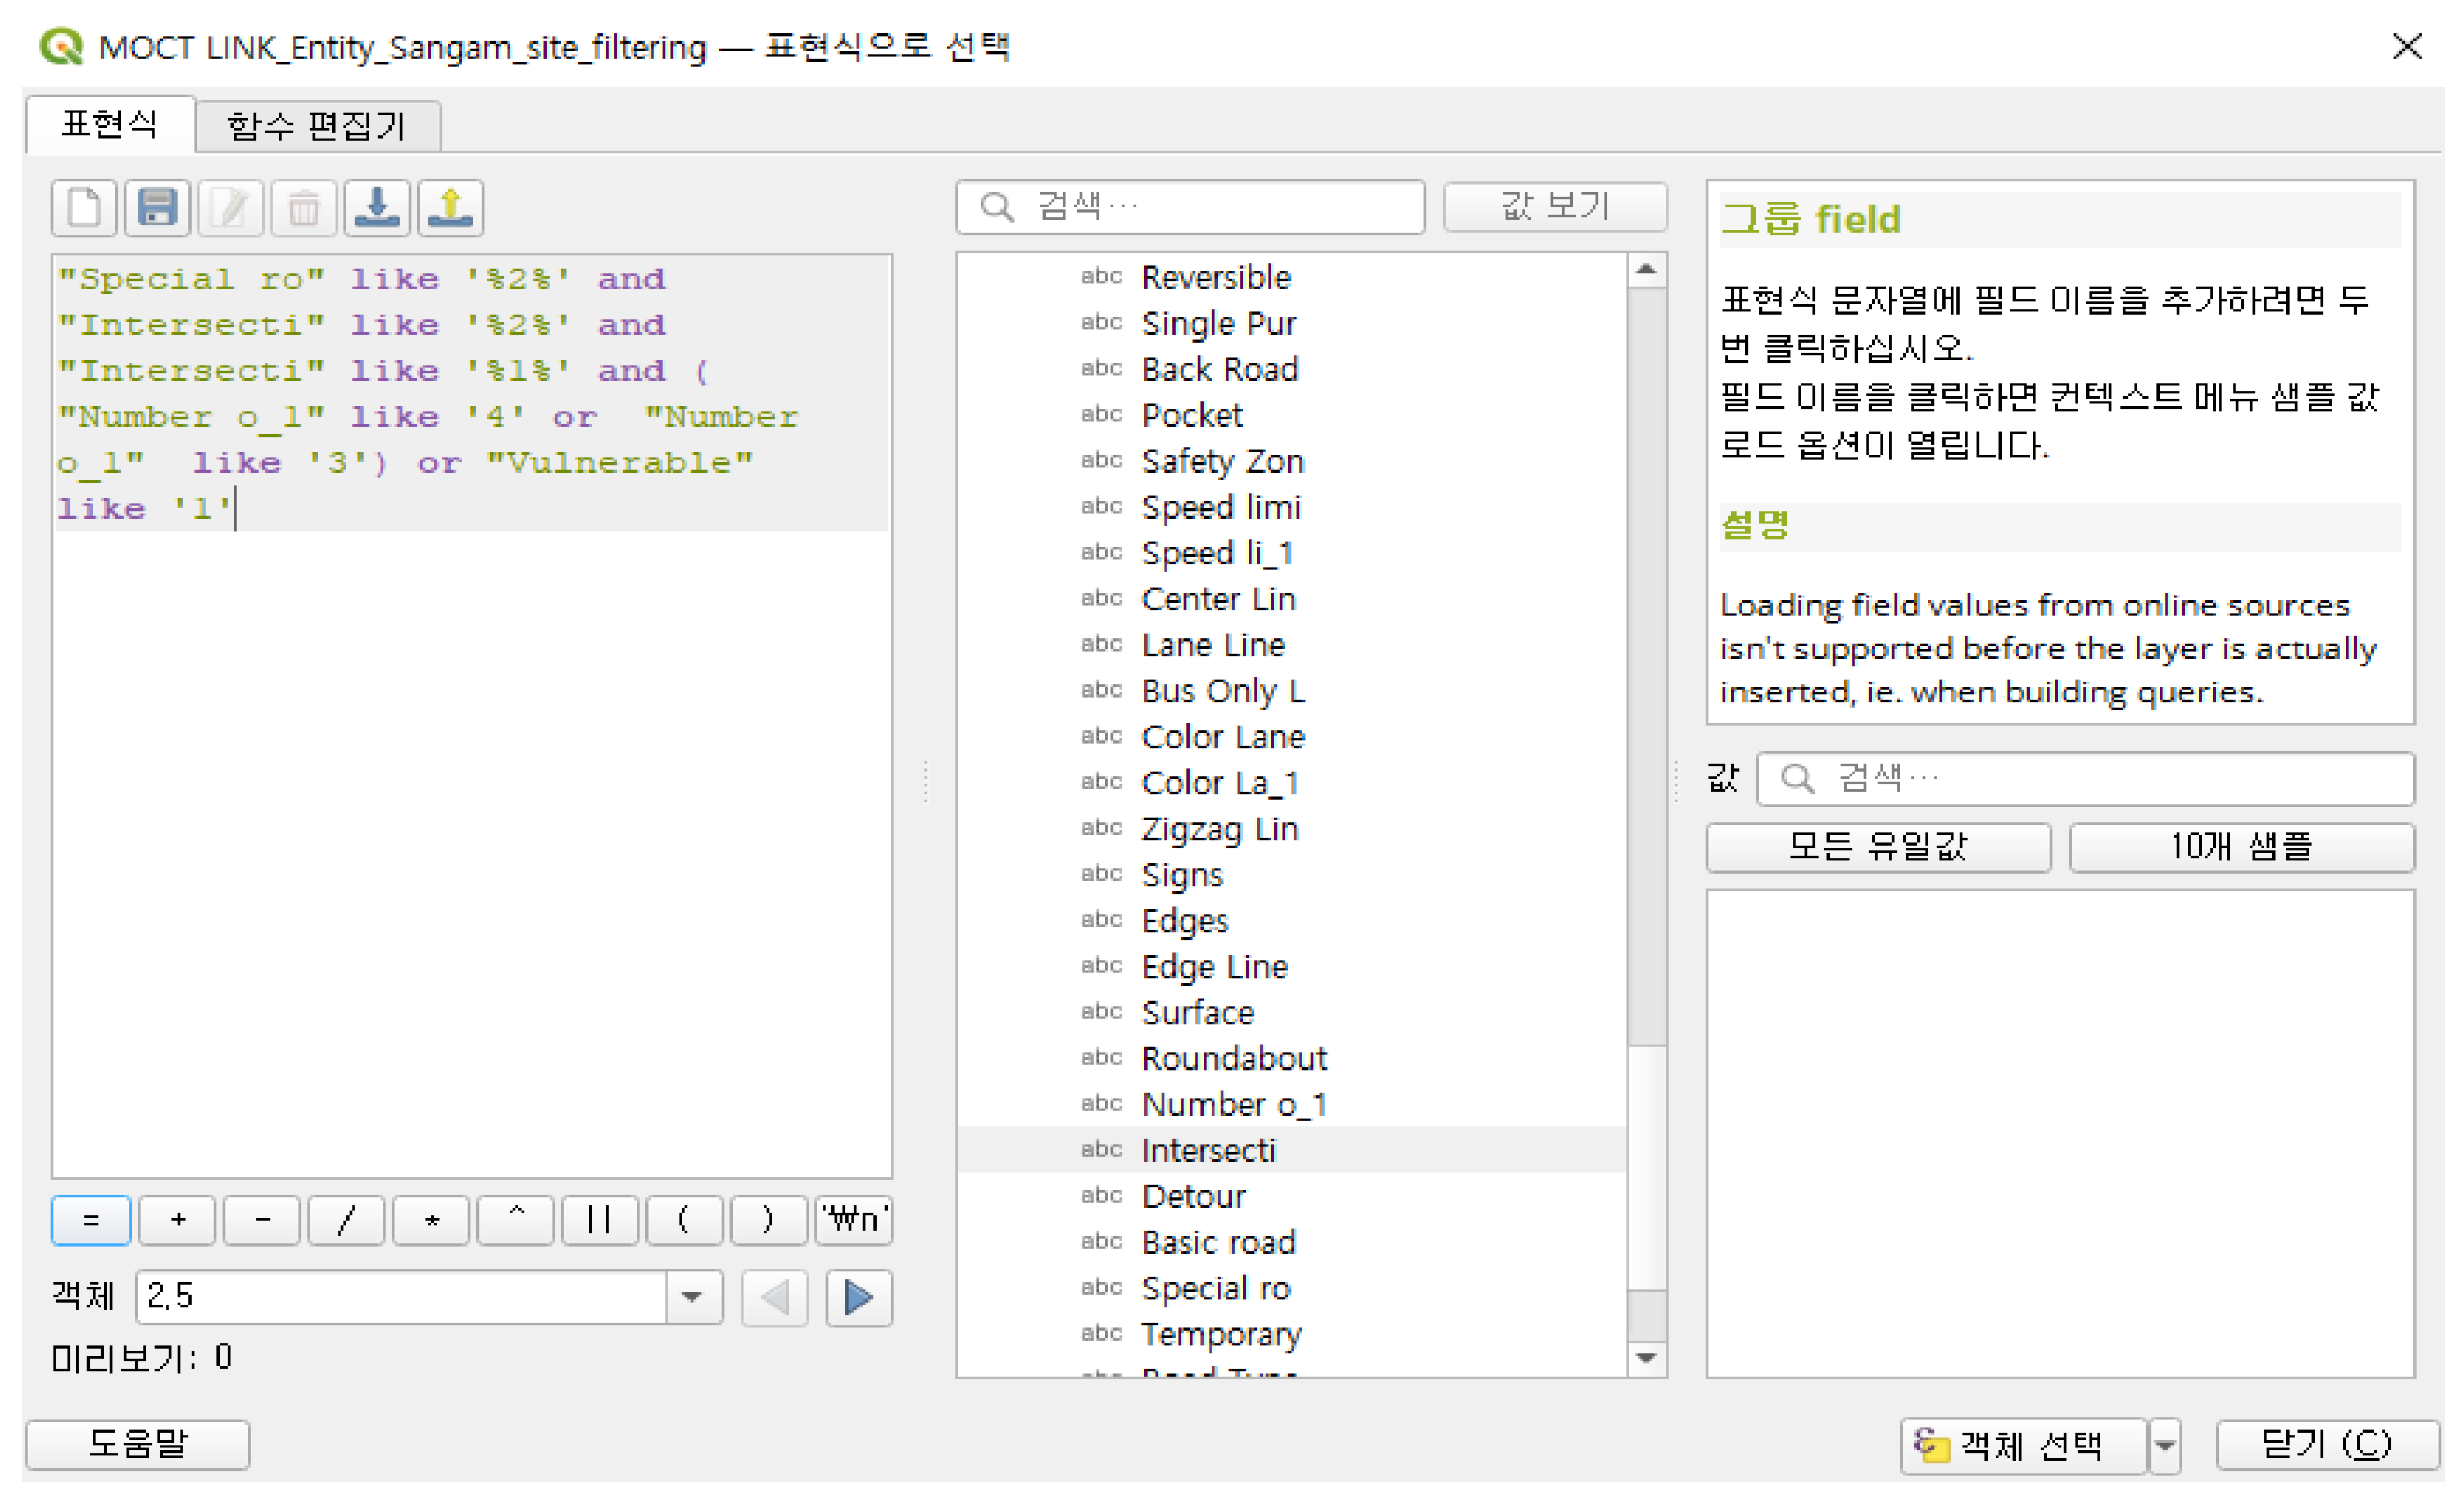Image resolution: width=2464 pixels, height=1505 pixels.
Task: Import user expressions from file
Action: [x=377, y=208]
